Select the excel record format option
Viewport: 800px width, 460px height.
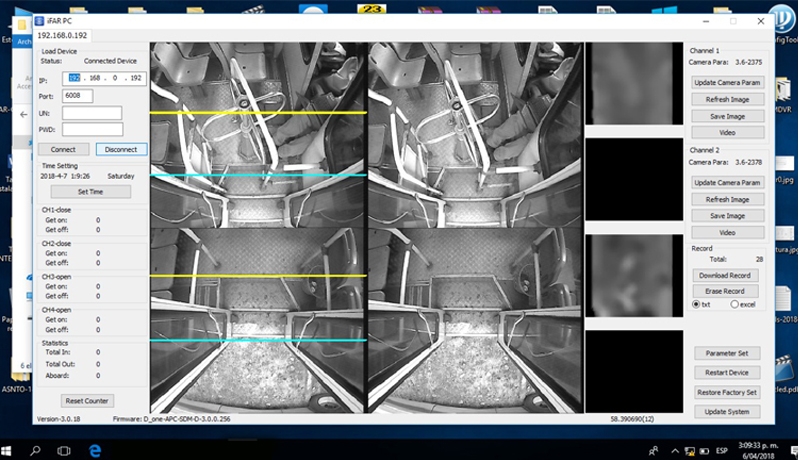pyautogui.click(x=735, y=303)
